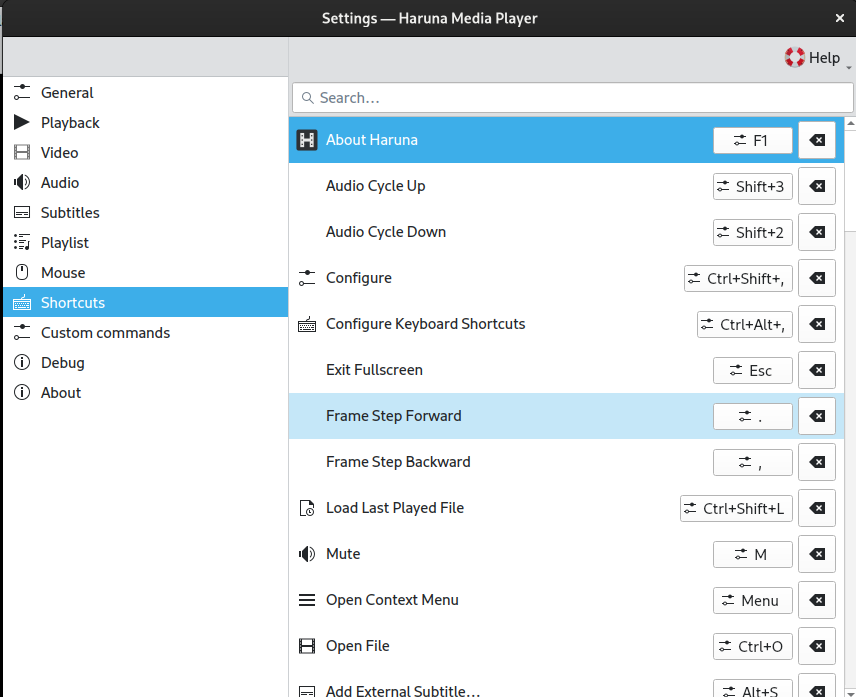Image resolution: width=856 pixels, height=697 pixels.
Task: Clear the Mute shortcut binding
Action: (x=817, y=554)
